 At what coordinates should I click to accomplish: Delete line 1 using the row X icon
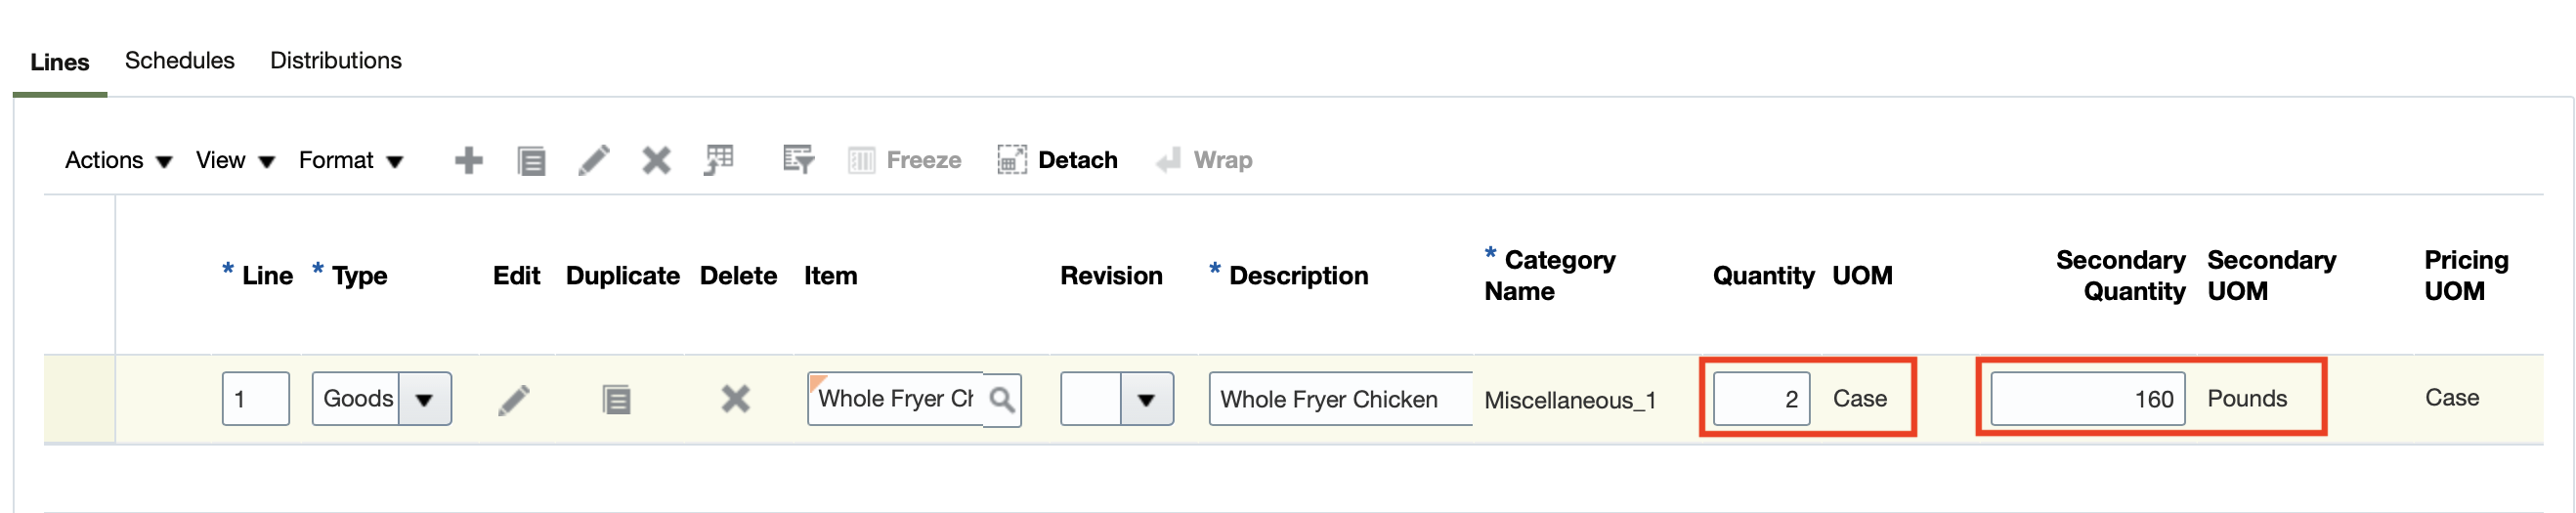point(735,400)
